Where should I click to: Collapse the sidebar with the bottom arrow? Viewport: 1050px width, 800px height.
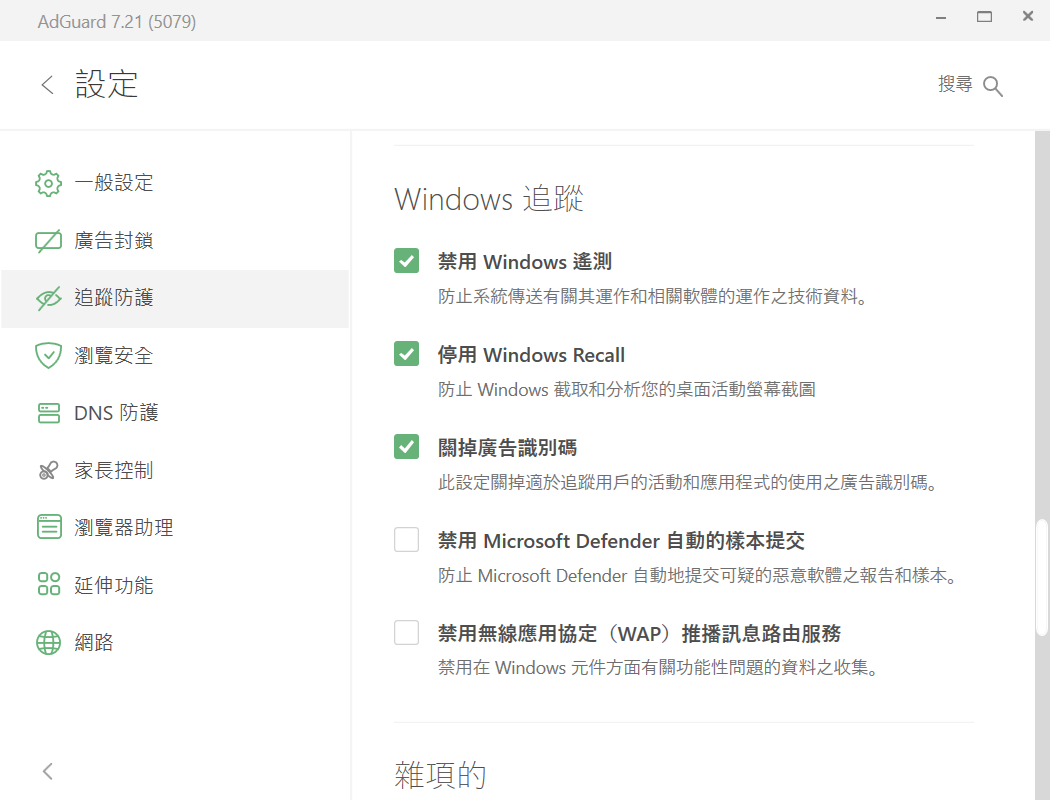tap(48, 771)
